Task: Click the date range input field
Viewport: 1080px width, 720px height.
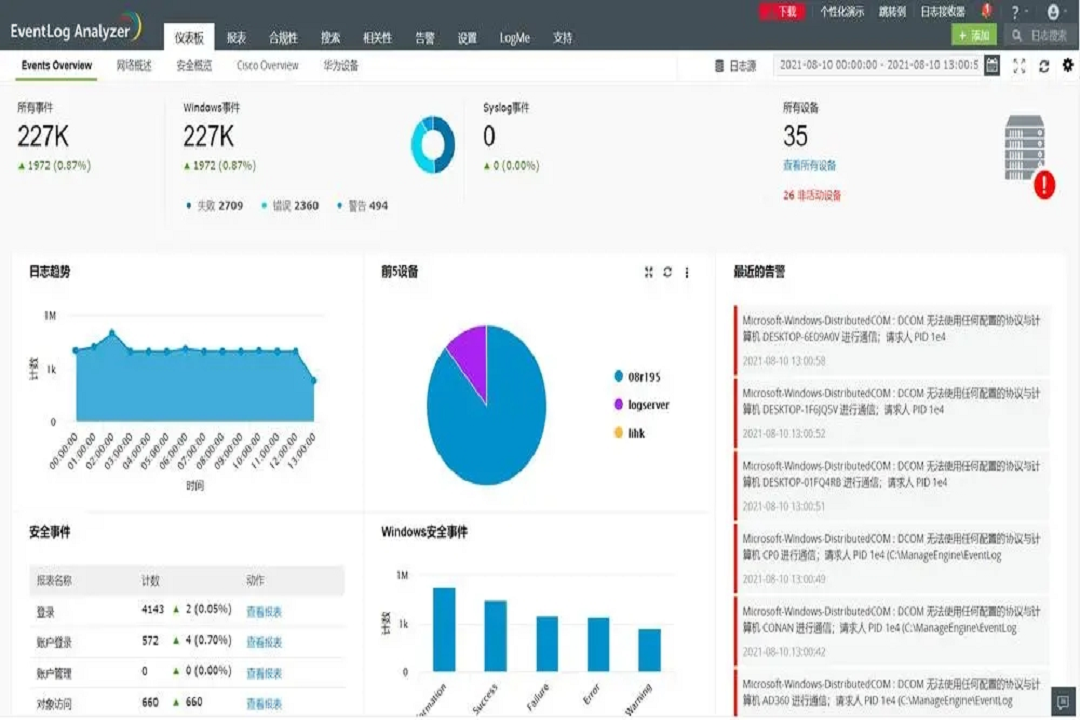Action: pyautogui.click(x=879, y=65)
